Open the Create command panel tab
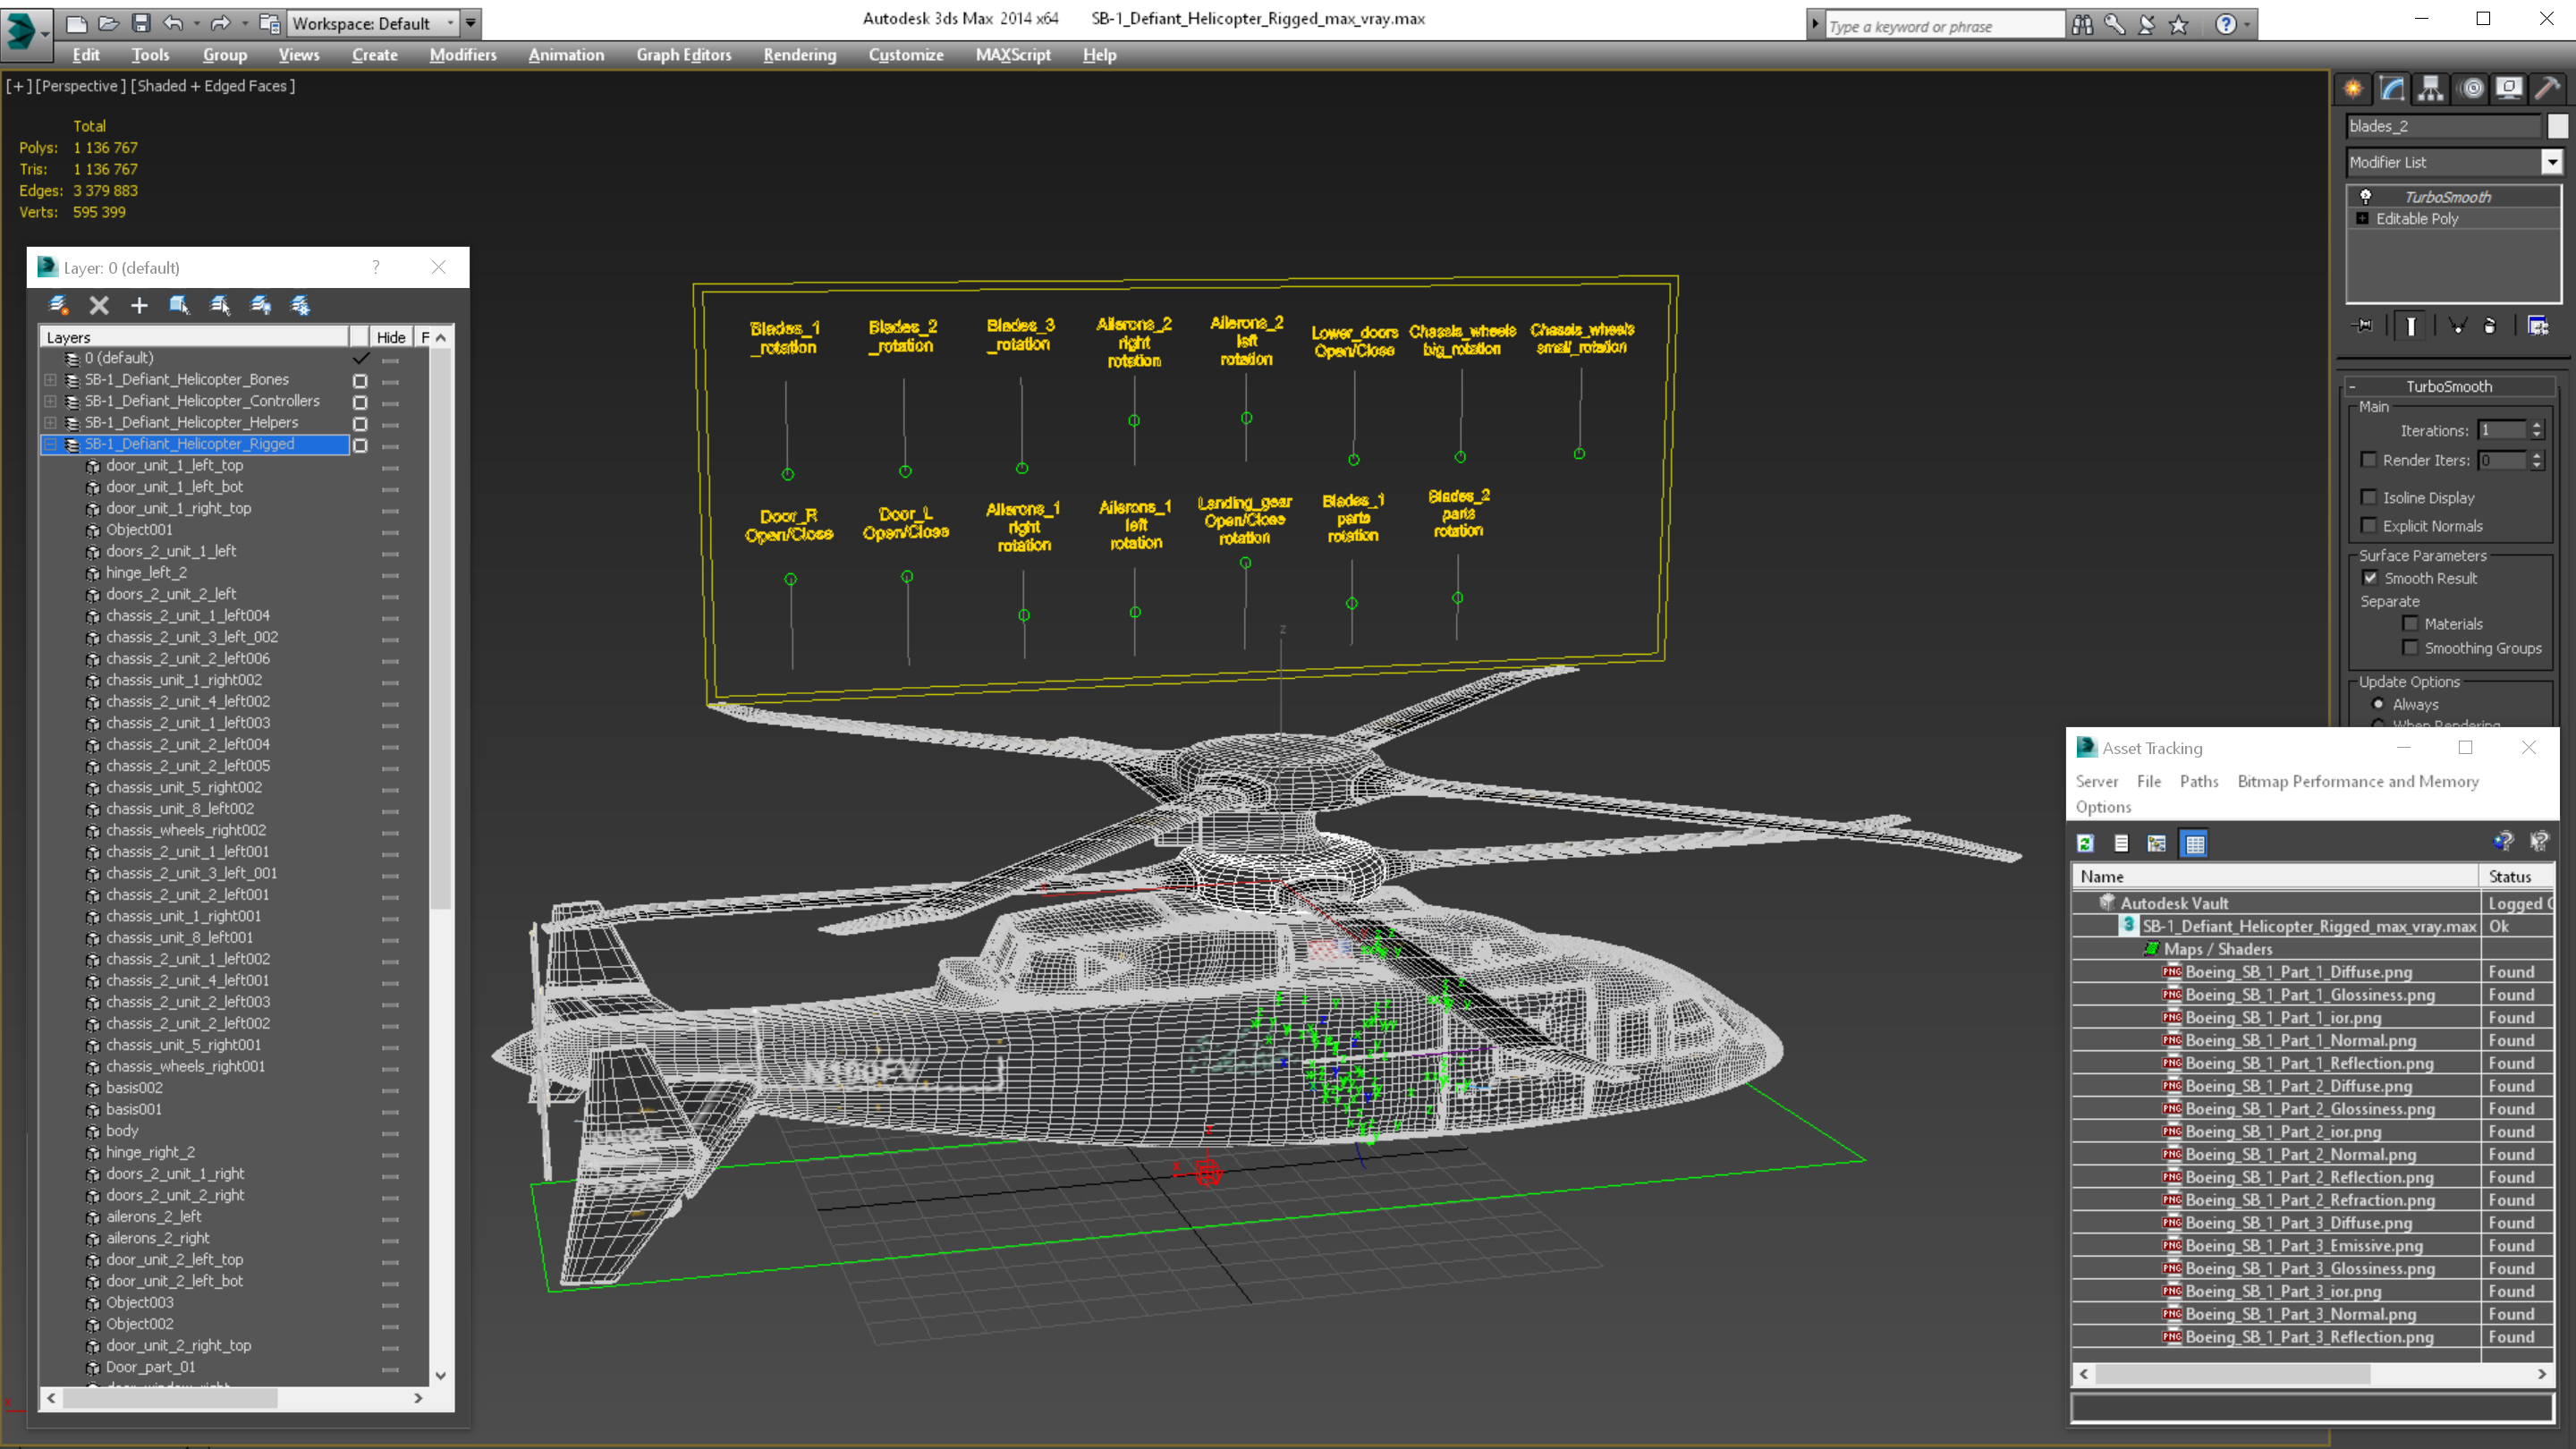Screen dimensions: 2576x1449 point(2354,89)
